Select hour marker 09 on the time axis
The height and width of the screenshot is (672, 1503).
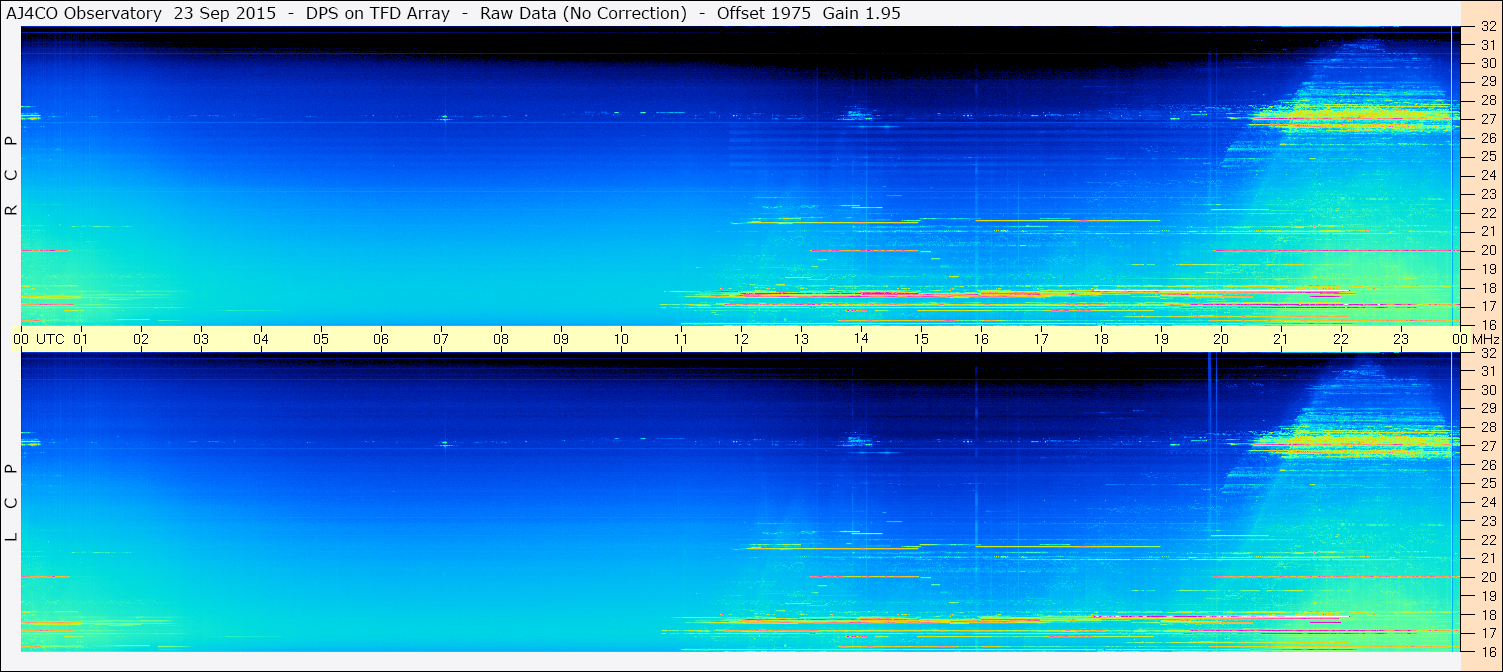(x=561, y=339)
